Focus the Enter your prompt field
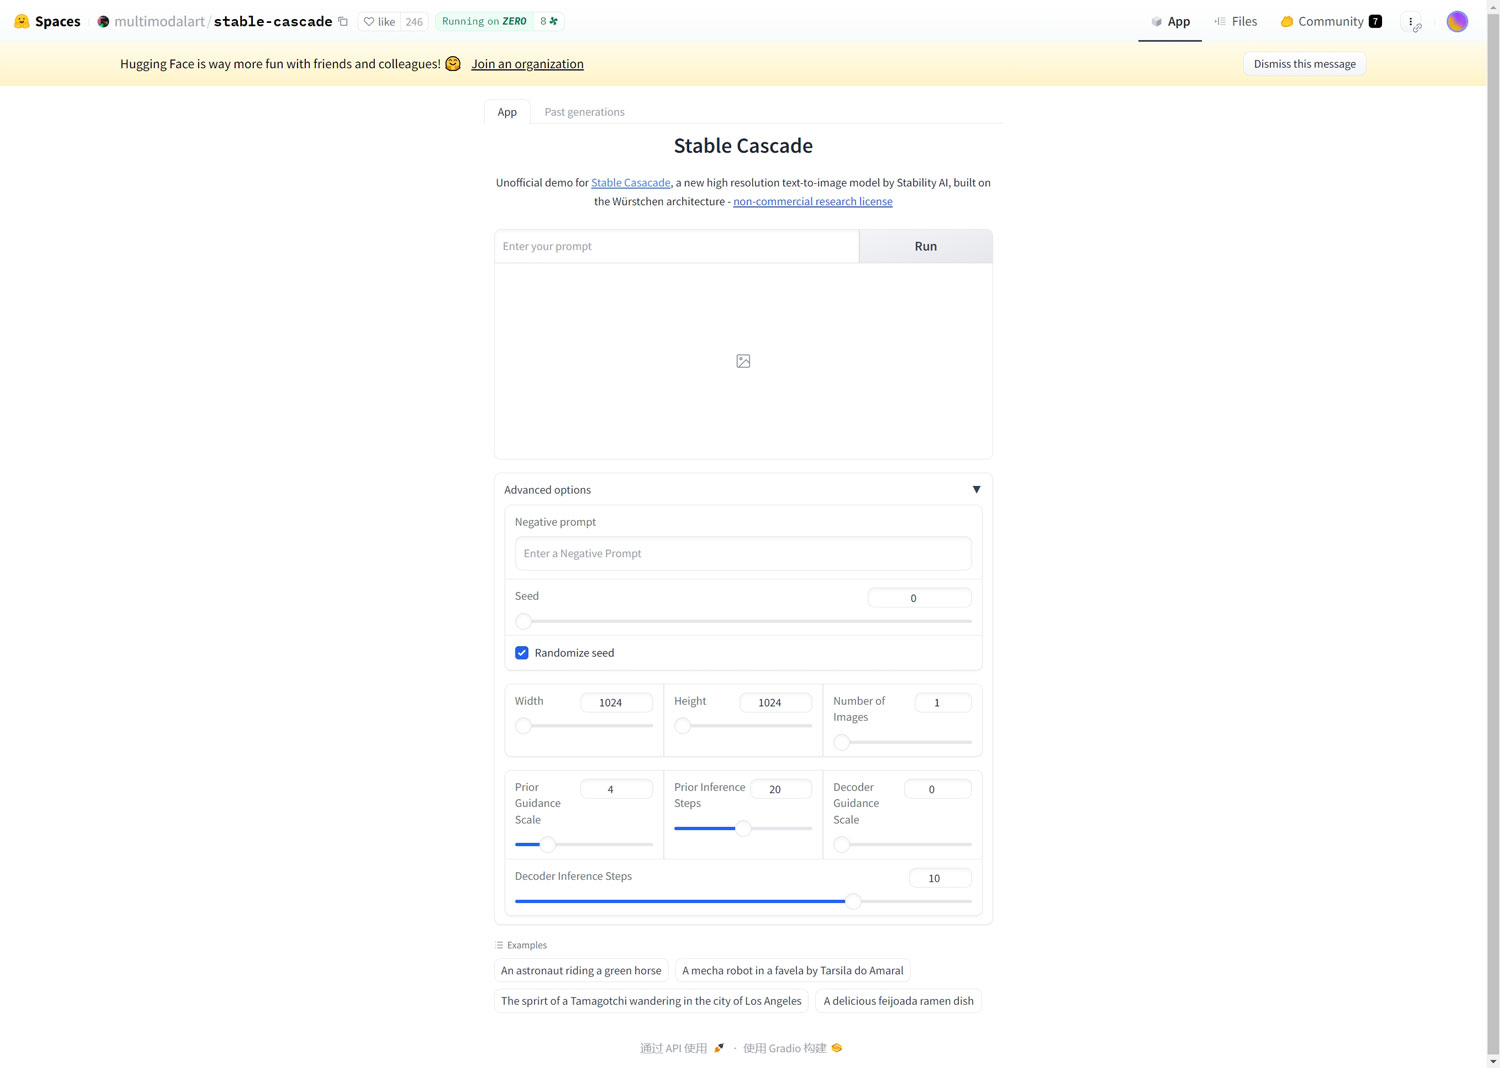1500x1068 pixels. click(x=677, y=246)
